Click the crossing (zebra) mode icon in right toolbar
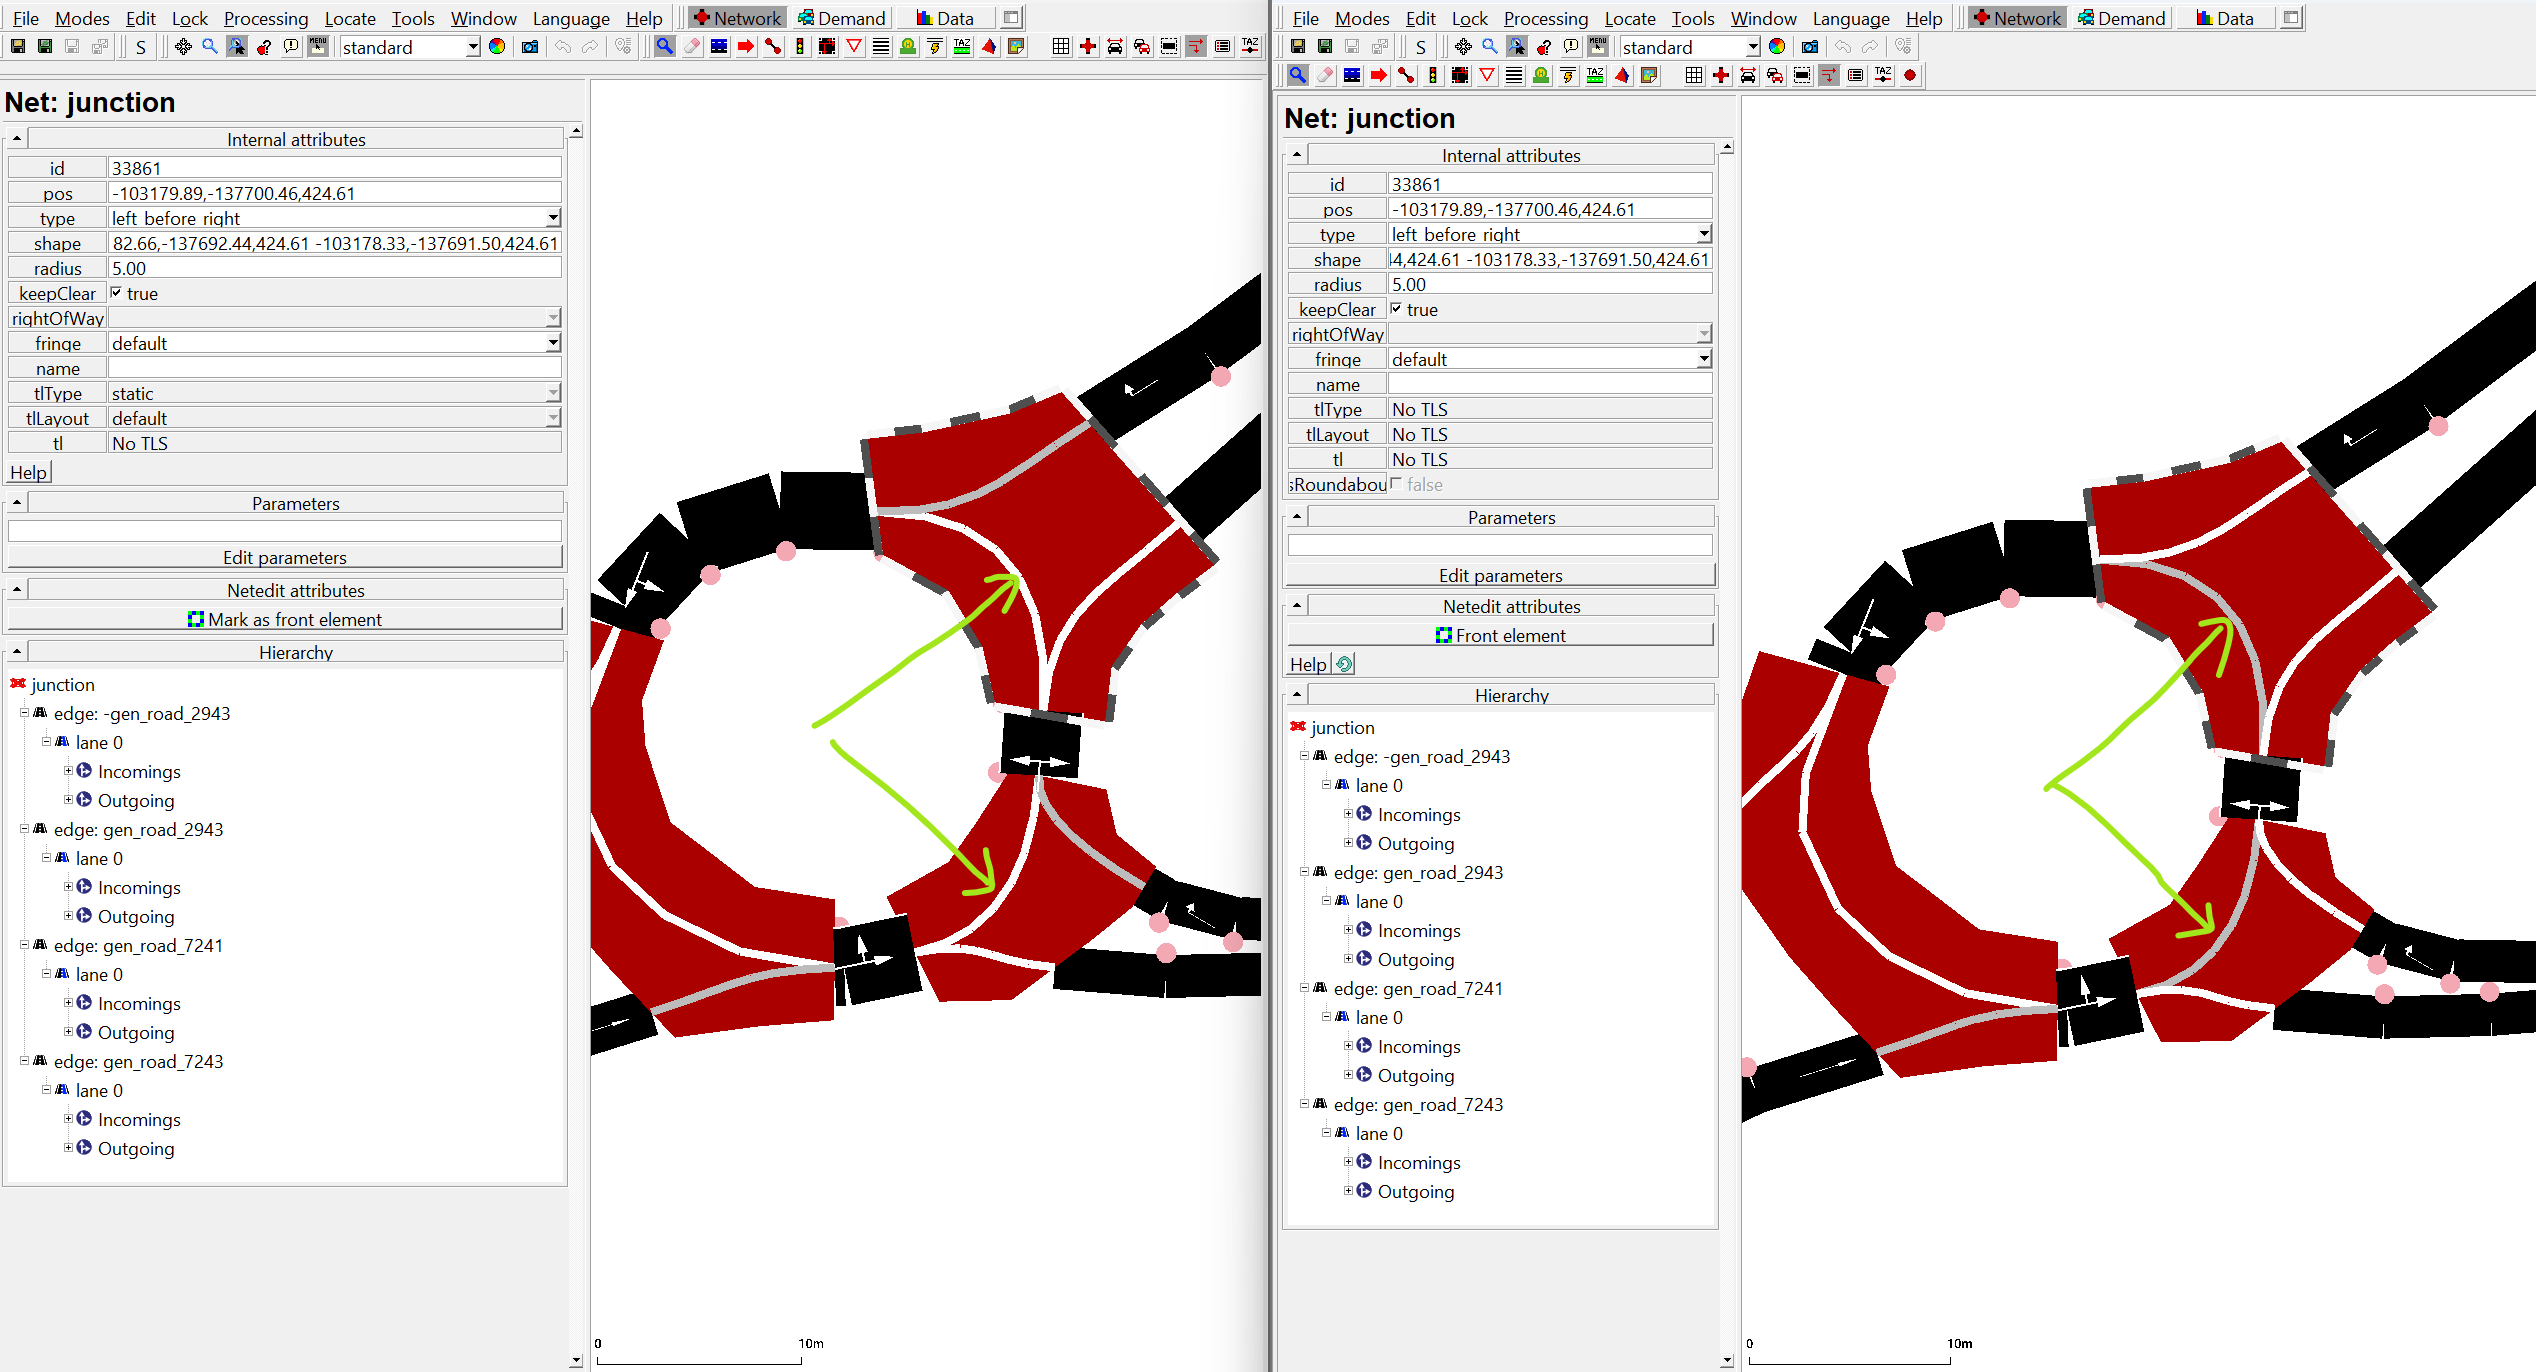The width and height of the screenshot is (2536, 1372). click(1514, 75)
